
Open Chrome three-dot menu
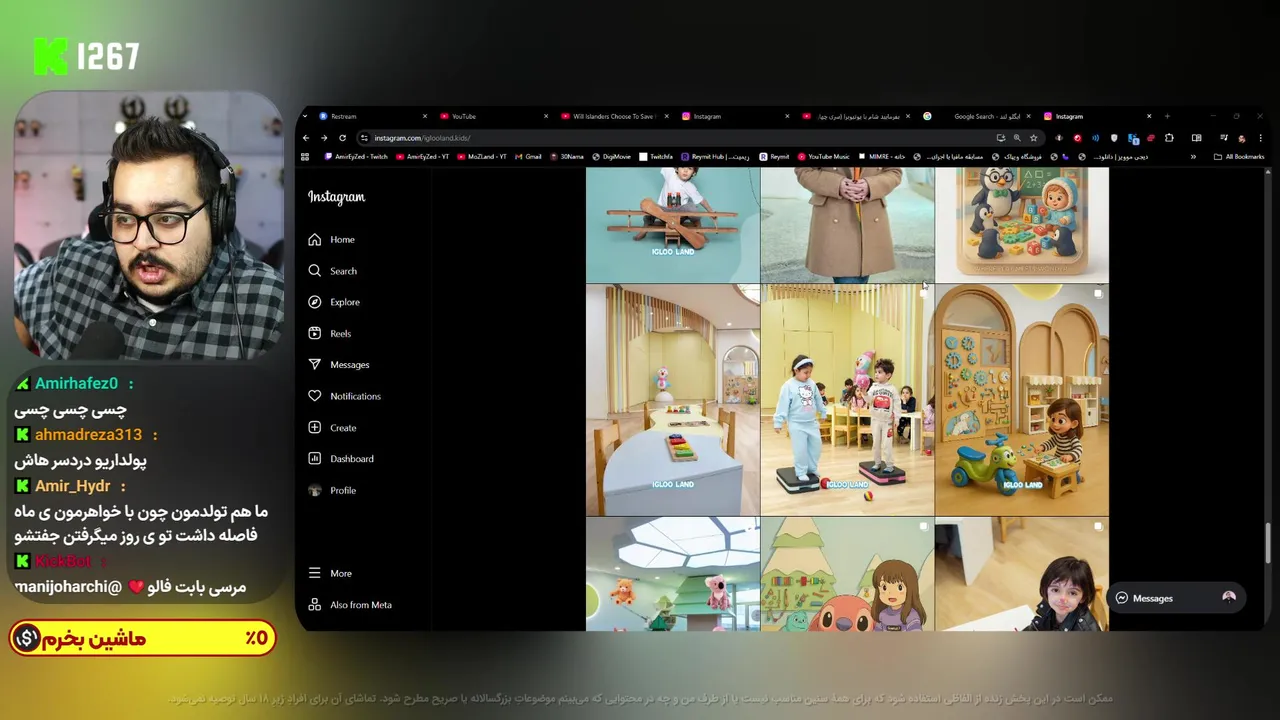[1260, 138]
